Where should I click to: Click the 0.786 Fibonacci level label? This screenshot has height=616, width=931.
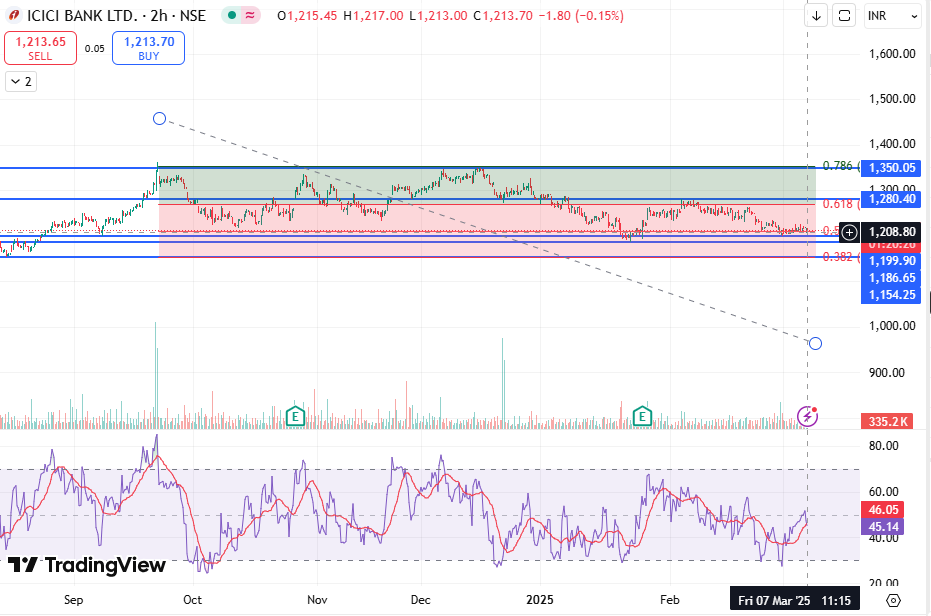coord(838,165)
